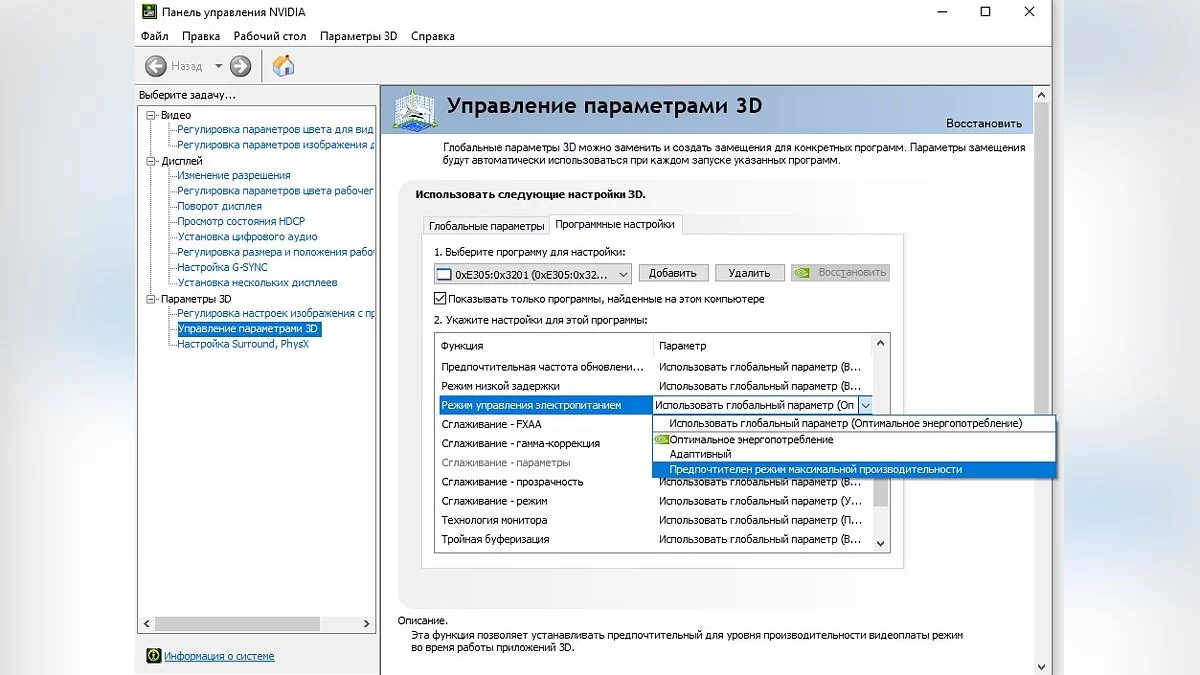Screen dimensions: 1200x675
Task: Select Регулировка настроек изображения с просмотром item
Action: click(275, 313)
